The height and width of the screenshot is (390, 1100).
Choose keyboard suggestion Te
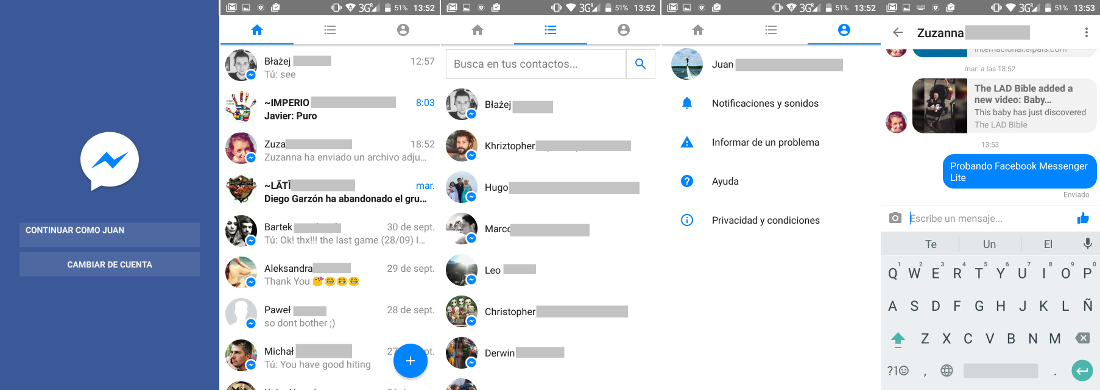coord(930,244)
